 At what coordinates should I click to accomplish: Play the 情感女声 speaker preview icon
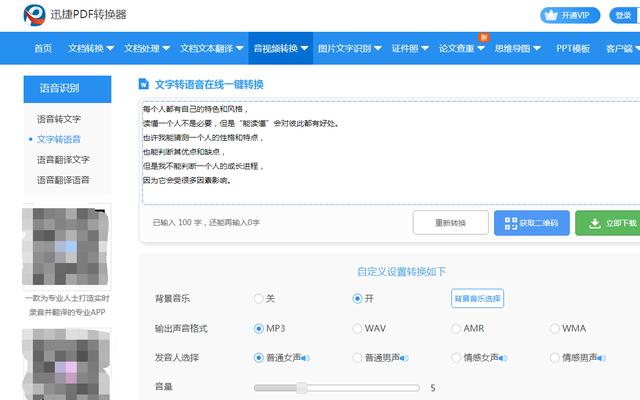(503, 358)
